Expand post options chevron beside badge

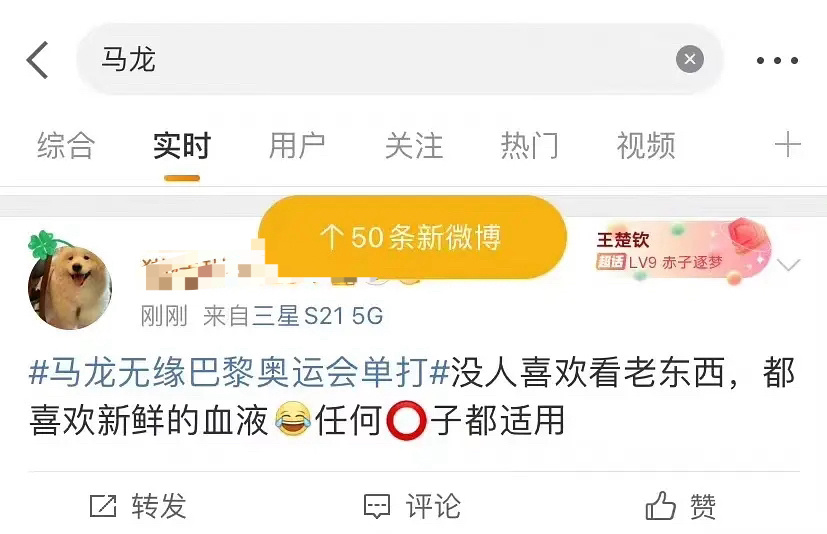pos(788,264)
